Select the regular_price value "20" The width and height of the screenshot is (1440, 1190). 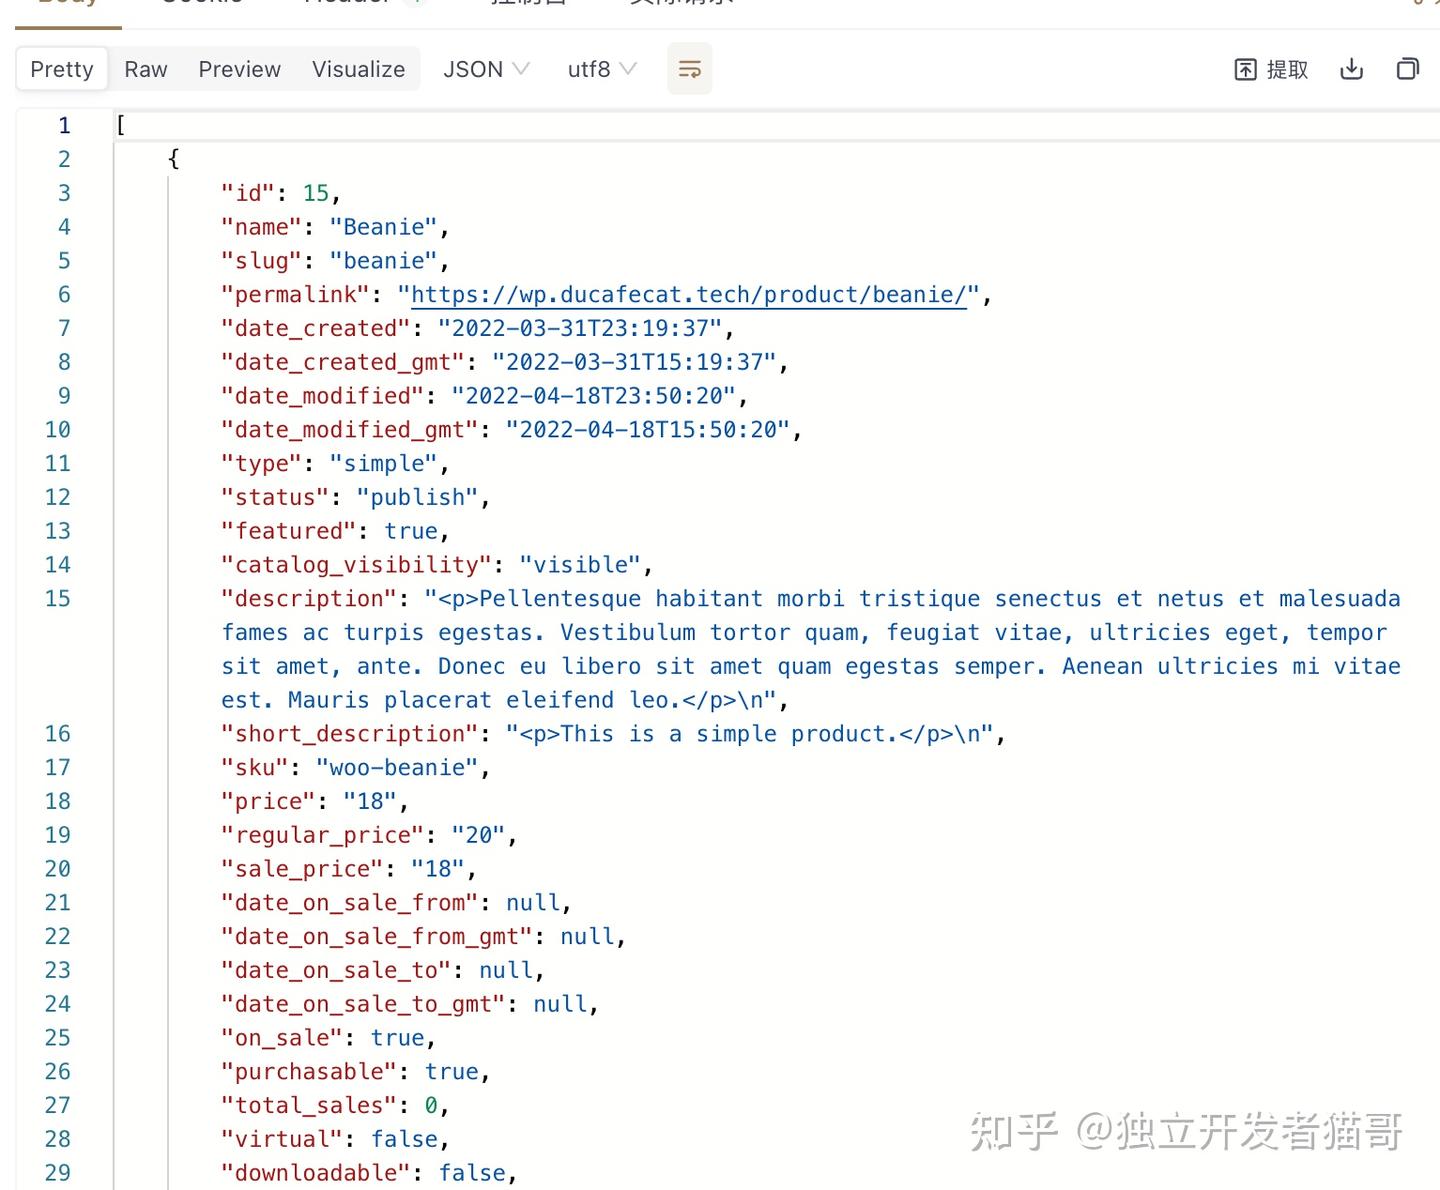click(x=478, y=835)
